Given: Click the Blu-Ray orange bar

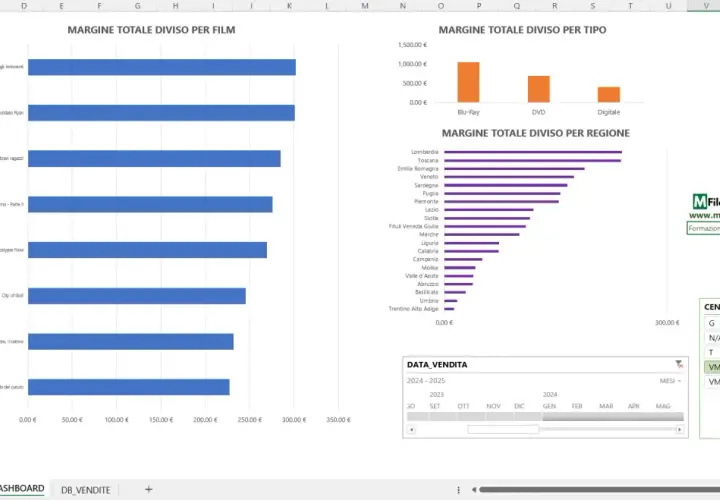Looking at the screenshot, I should click(x=468, y=82).
